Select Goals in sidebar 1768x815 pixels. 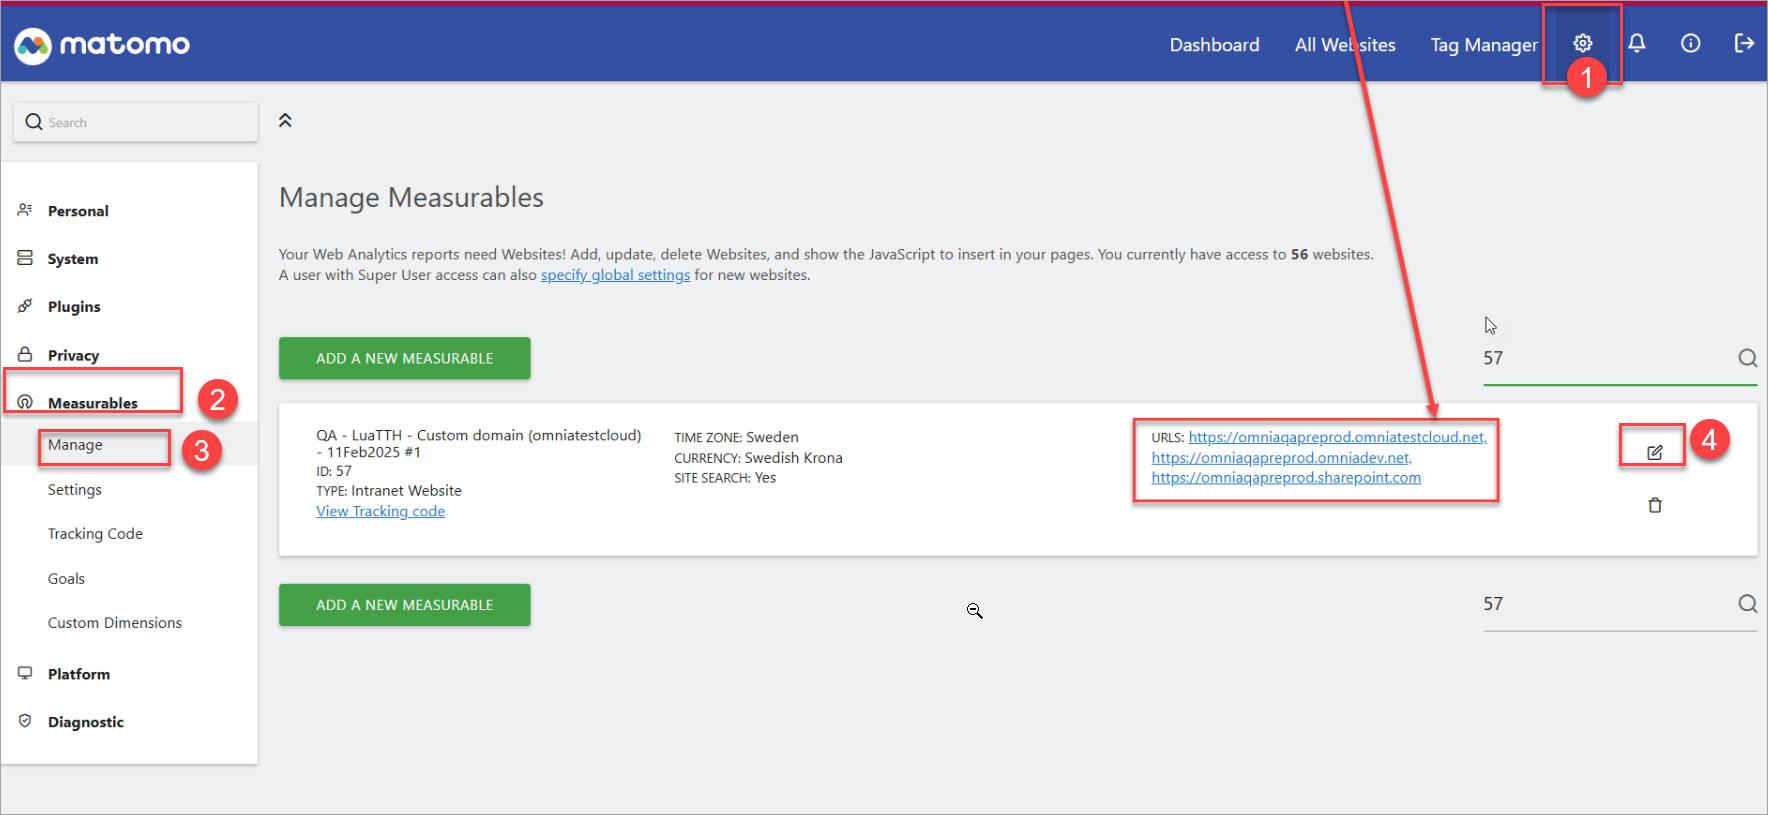tap(66, 579)
